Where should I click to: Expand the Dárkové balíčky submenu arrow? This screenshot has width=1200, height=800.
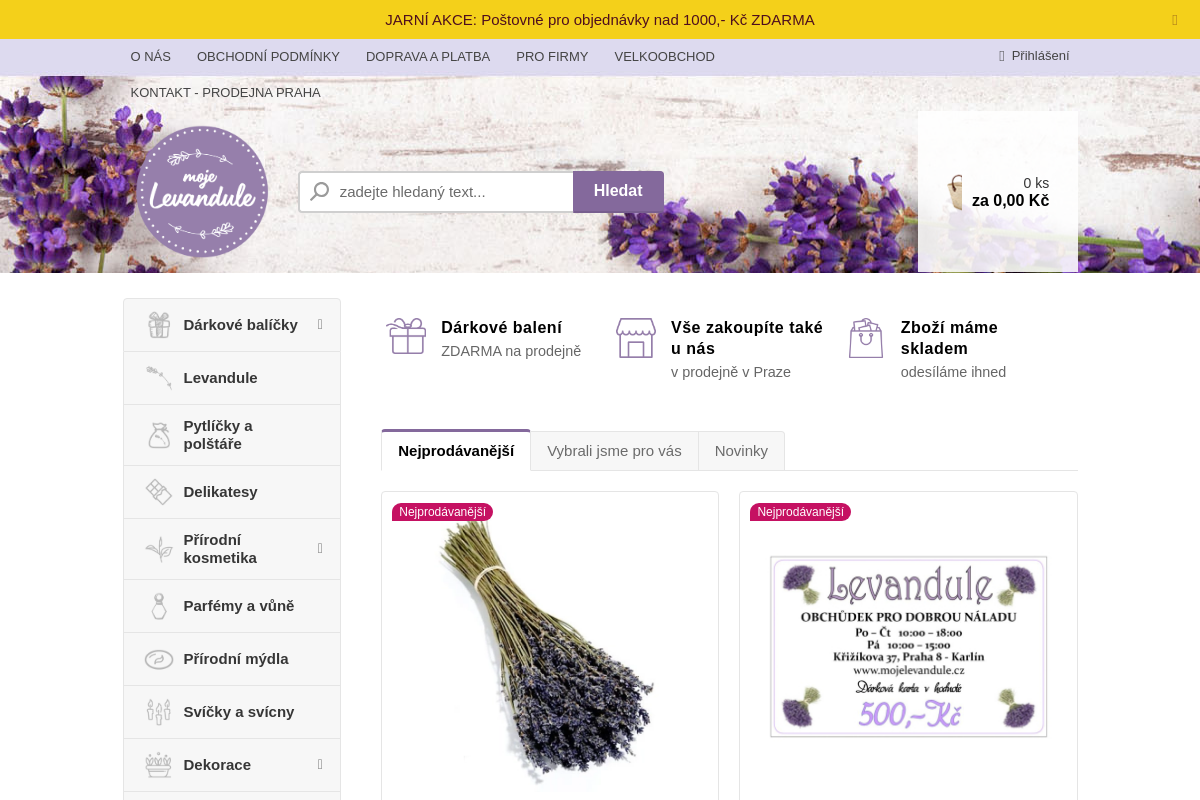tap(320, 324)
